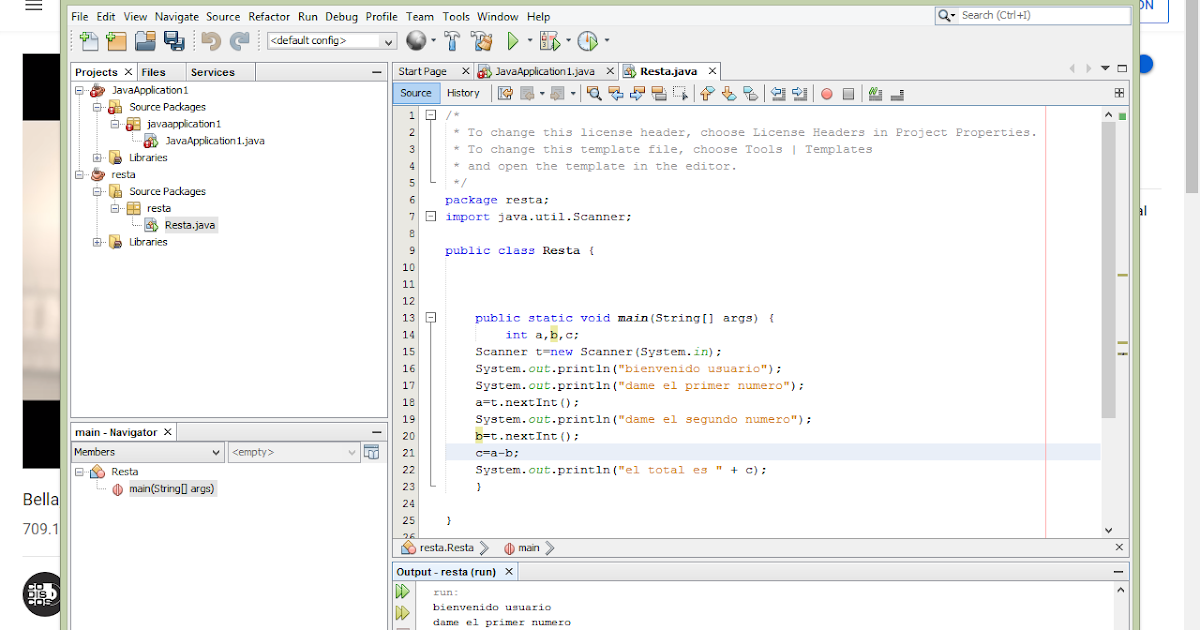Viewport: 1200px width, 630px height.
Task: Switch to the JavaApplication1.java tab
Action: [546, 71]
